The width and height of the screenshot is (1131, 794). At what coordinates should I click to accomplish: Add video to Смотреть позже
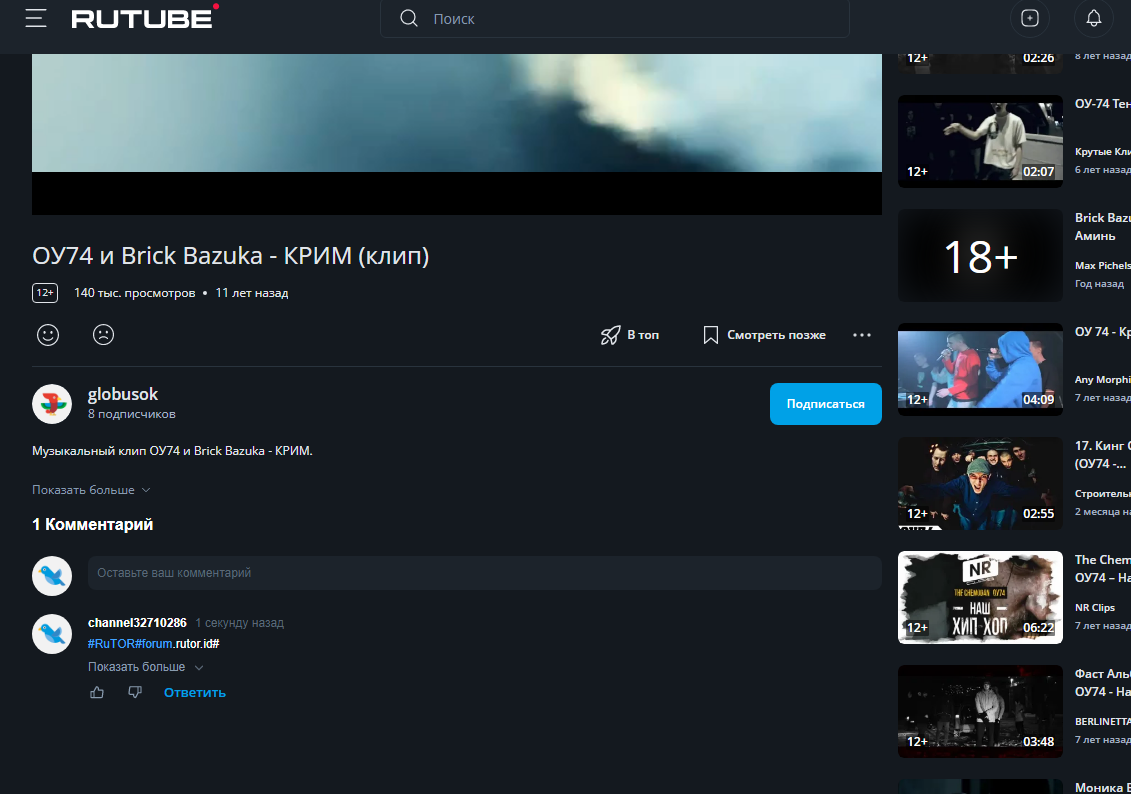(x=765, y=335)
